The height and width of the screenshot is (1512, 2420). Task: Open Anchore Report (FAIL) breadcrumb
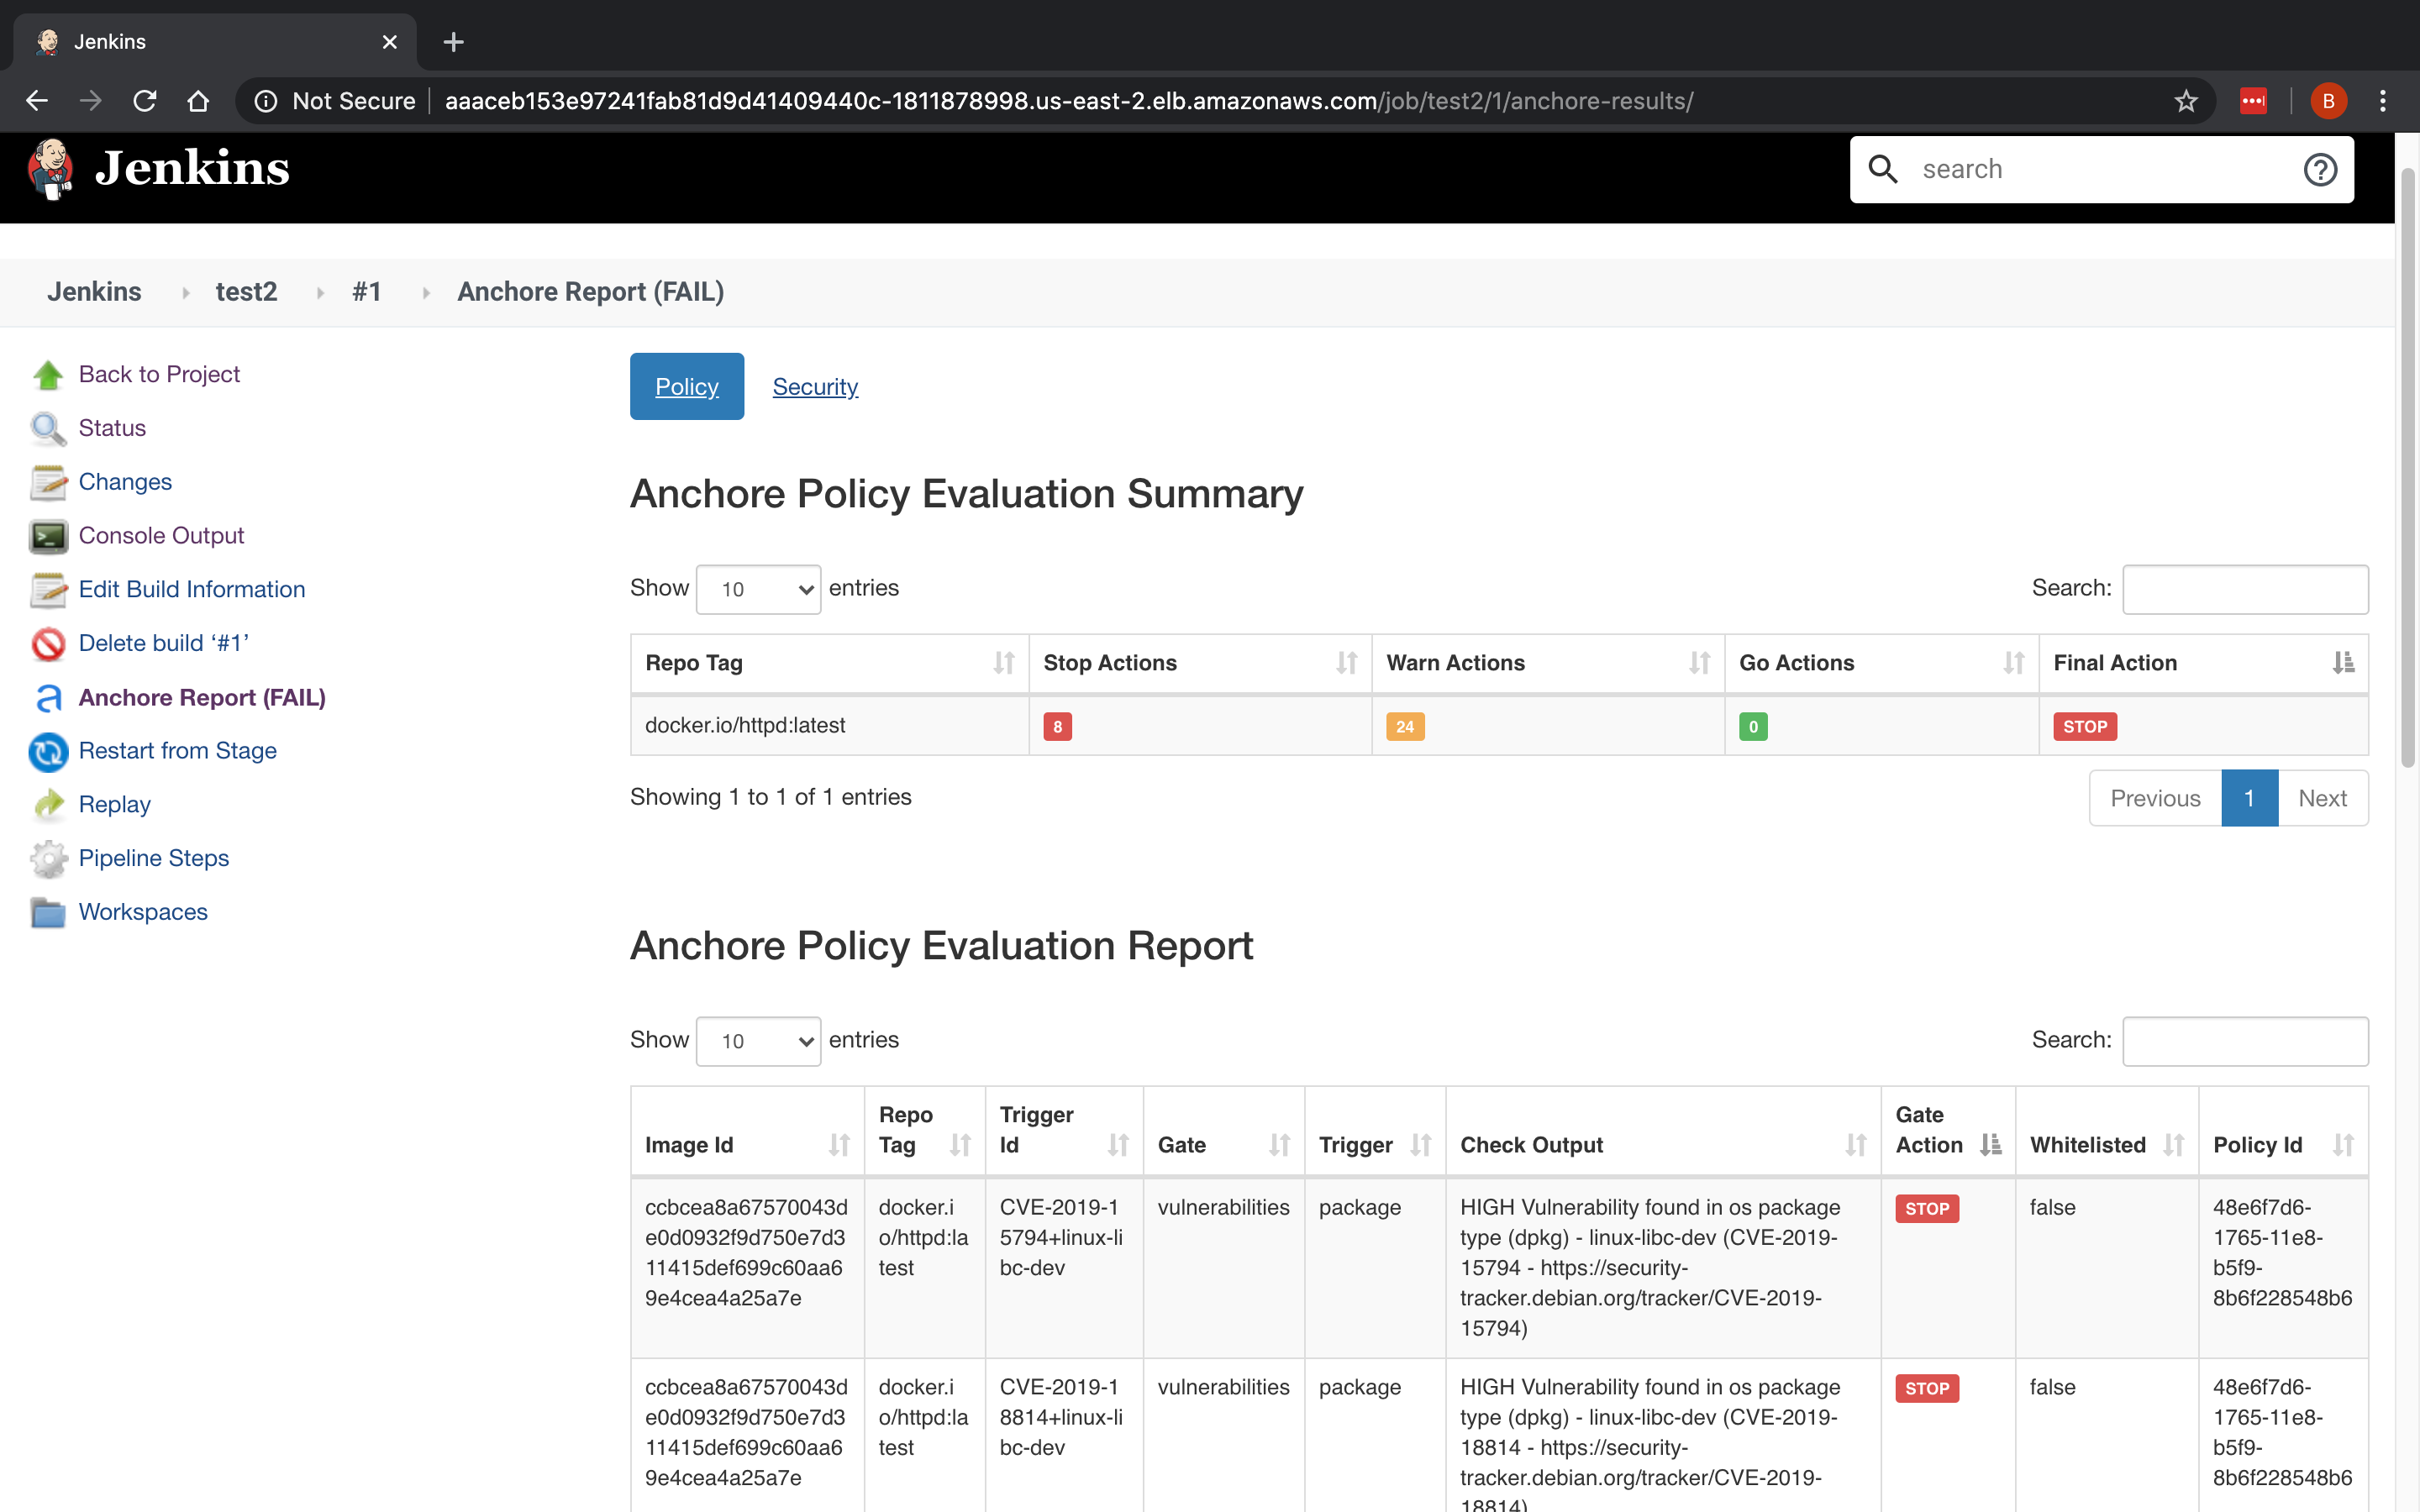click(x=590, y=292)
